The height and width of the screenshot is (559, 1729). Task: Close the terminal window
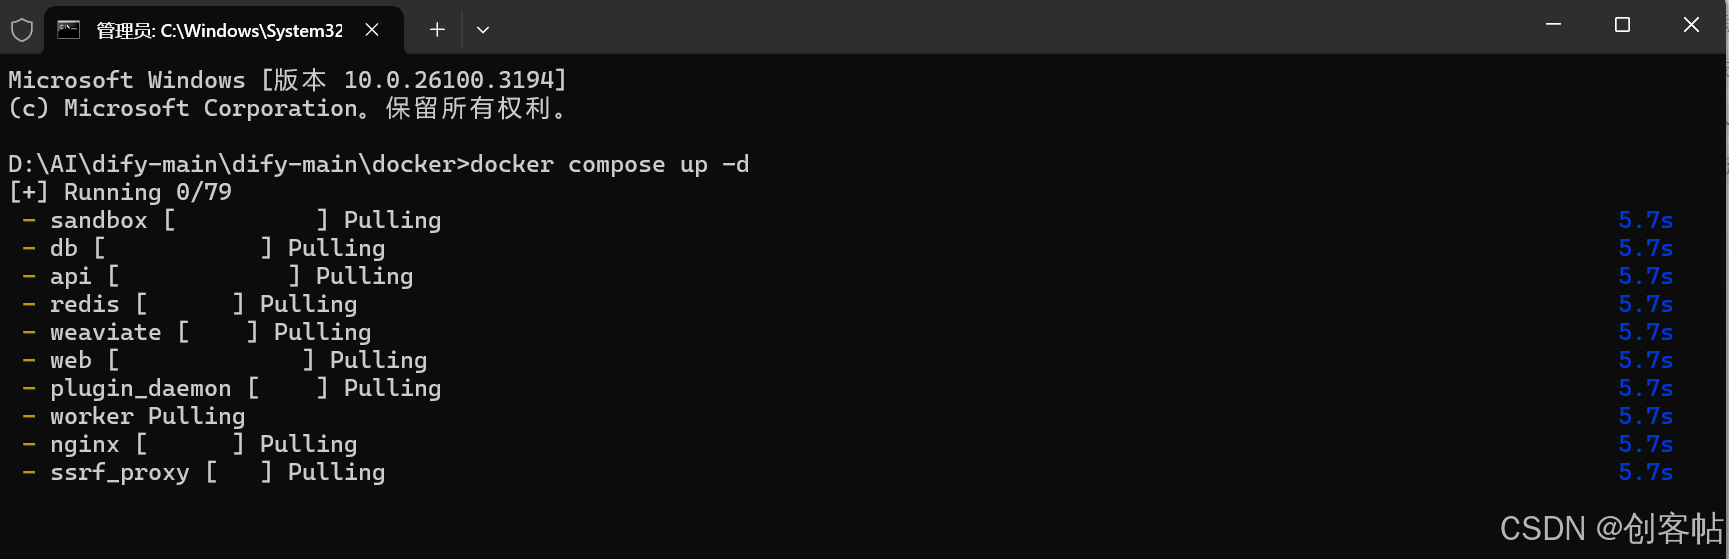coord(1691,25)
